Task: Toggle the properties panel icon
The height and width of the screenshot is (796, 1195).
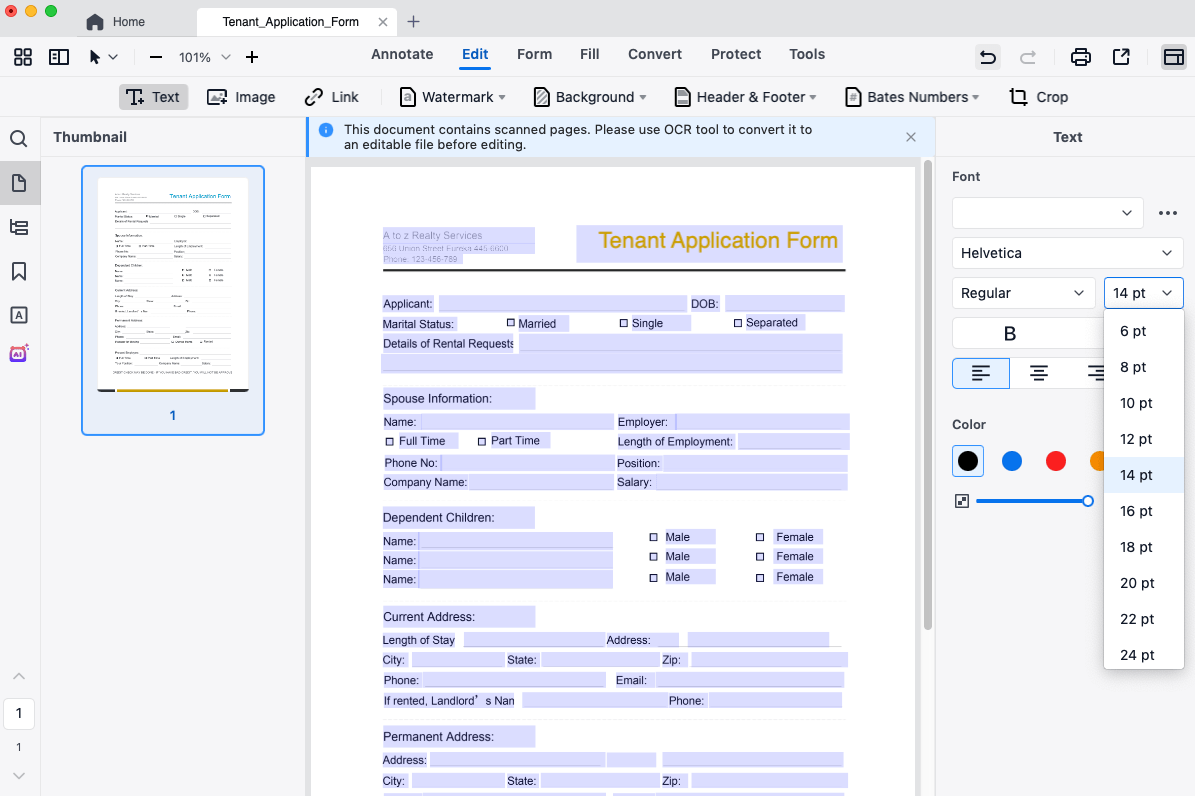Action: (1174, 57)
